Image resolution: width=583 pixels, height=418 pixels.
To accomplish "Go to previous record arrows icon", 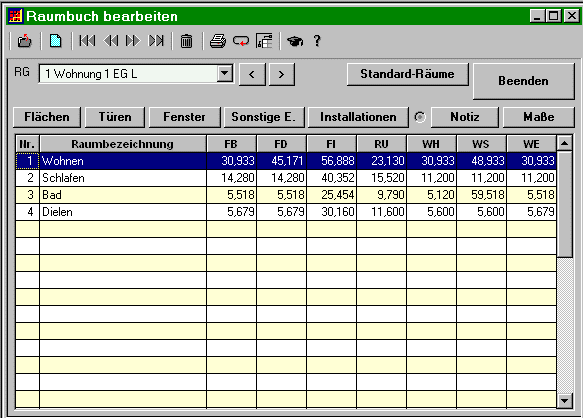I will pyautogui.click(x=110, y=41).
